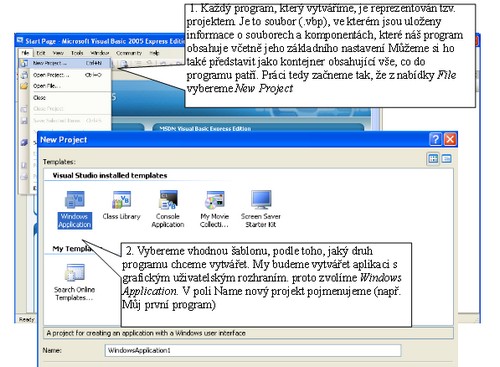Choose Screen Saver Starter Kit template

(x=261, y=209)
